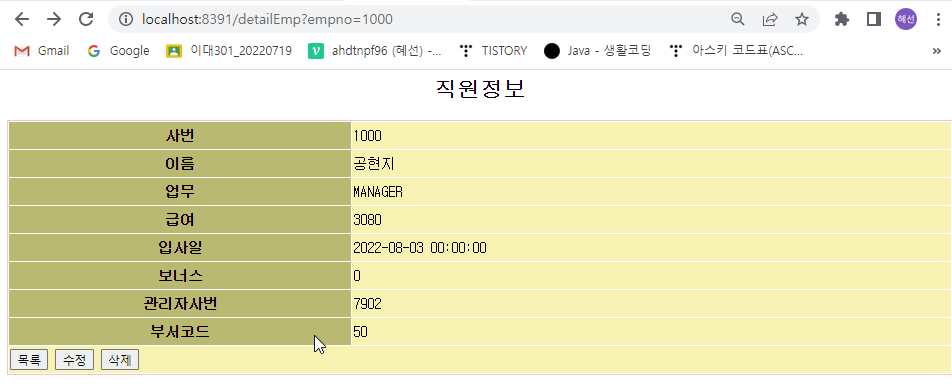Reload the current page
The width and height of the screenshot is (952, 392).
pyautogui.click(x=86, y=19)
